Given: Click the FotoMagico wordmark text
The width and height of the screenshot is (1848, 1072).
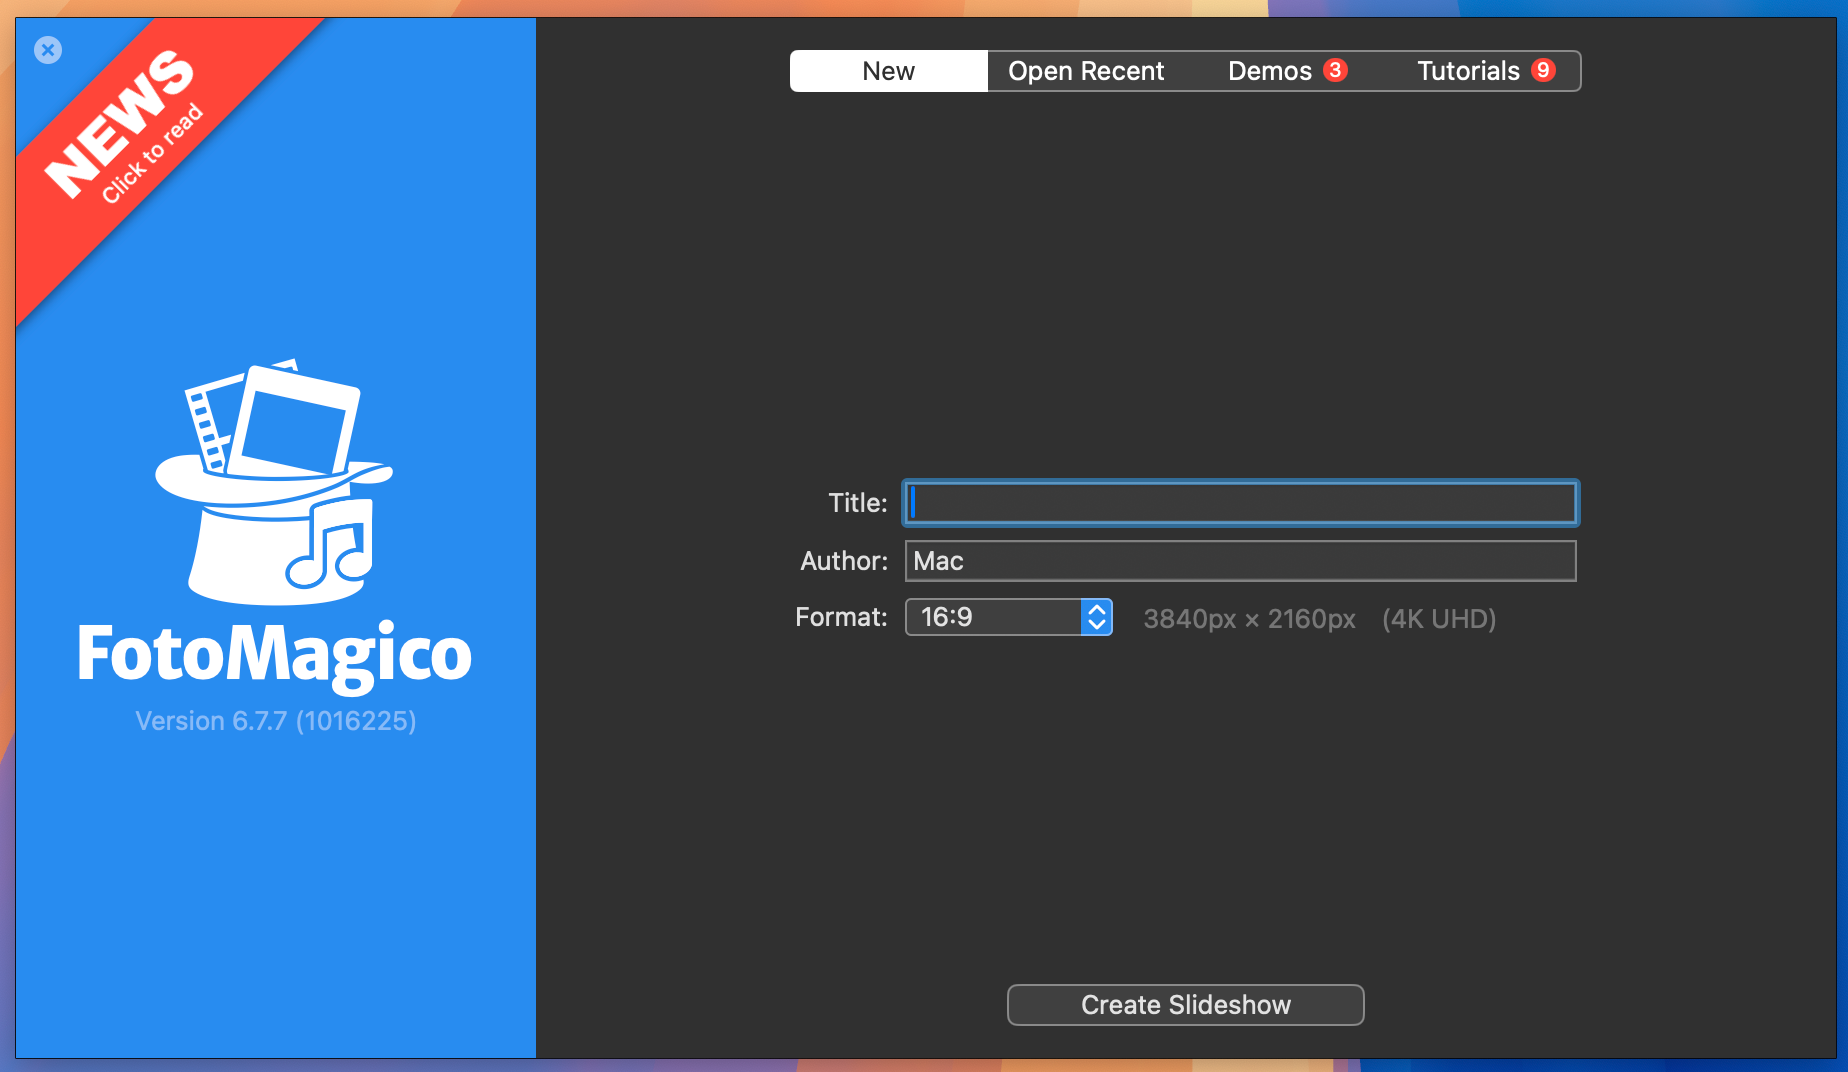Looking at the screenshot, I should 274,655.
